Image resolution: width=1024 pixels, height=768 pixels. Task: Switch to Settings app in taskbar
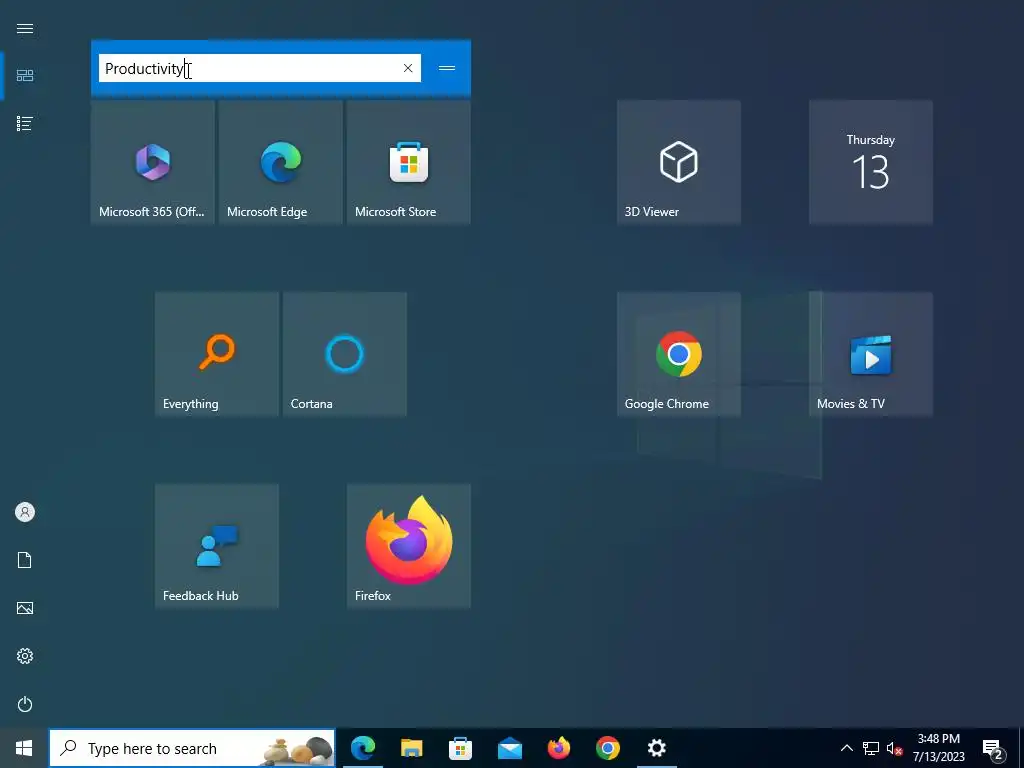(x=656, y=748)
